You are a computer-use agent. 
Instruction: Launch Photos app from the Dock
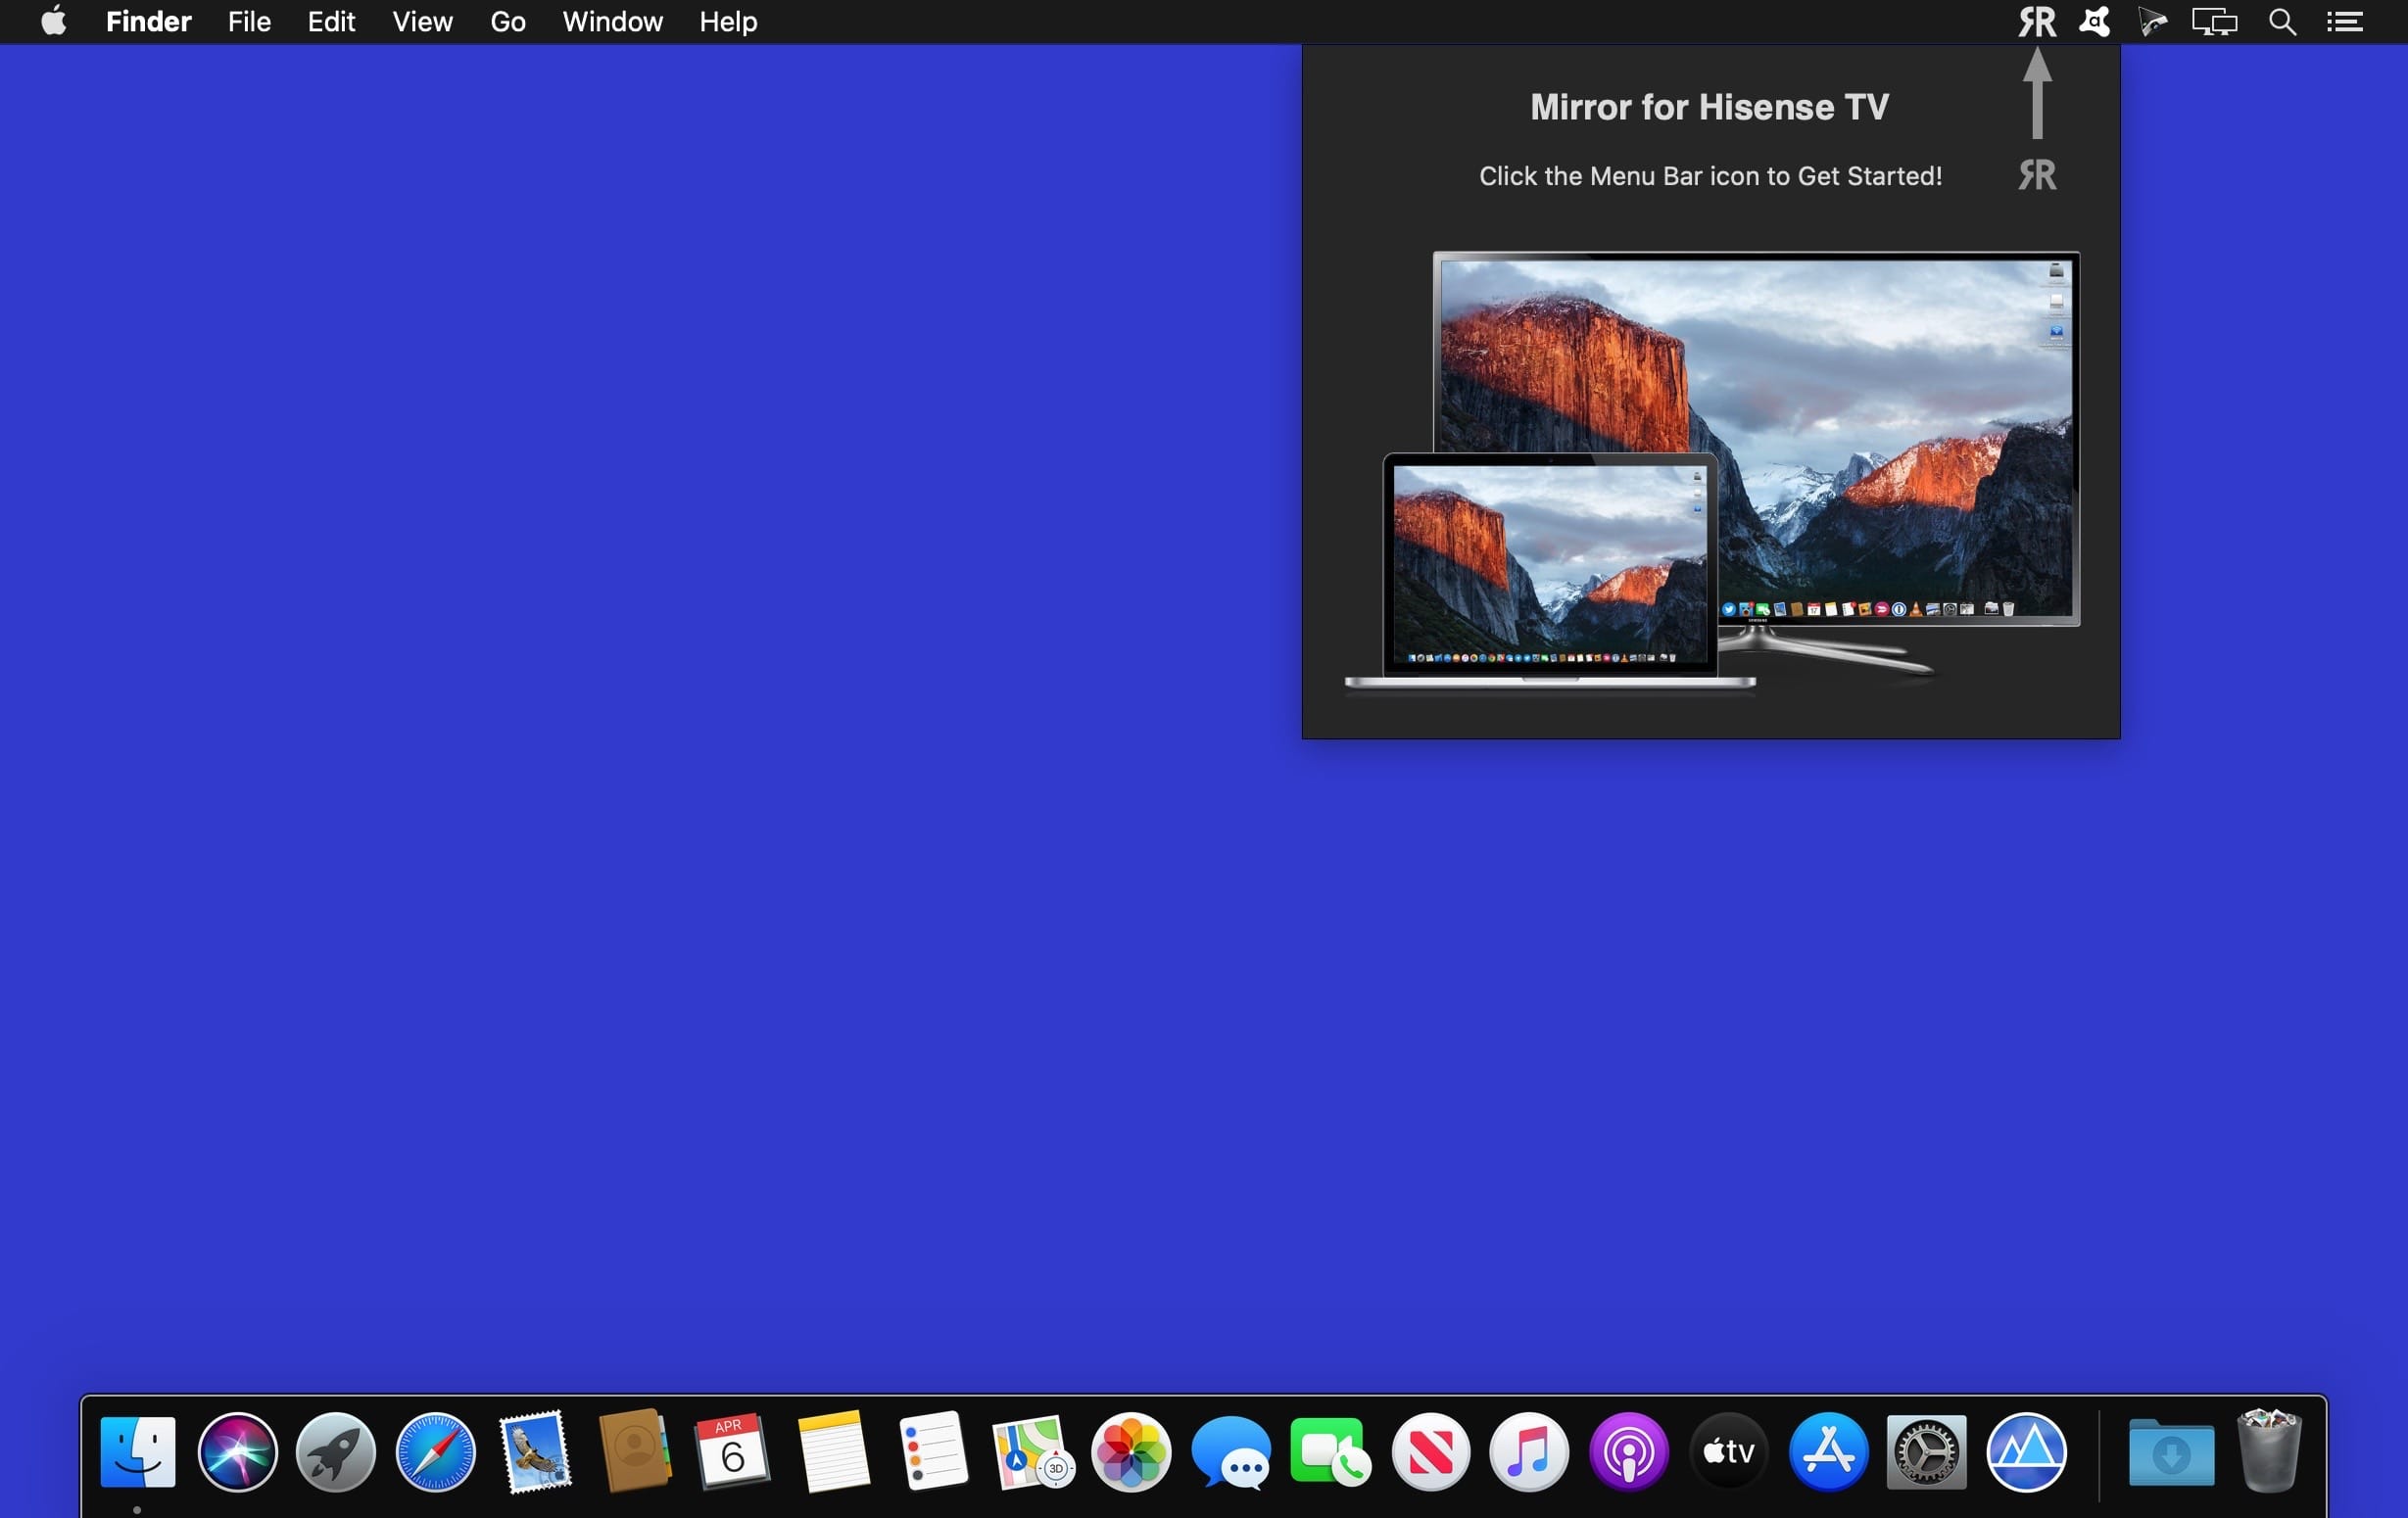(1131, 1451)
